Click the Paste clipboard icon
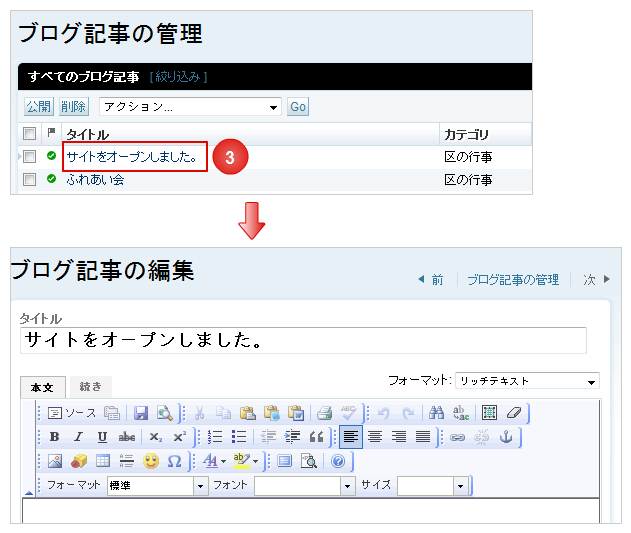The width and height of the screenshot is (631, 533). tap(248, 413)
